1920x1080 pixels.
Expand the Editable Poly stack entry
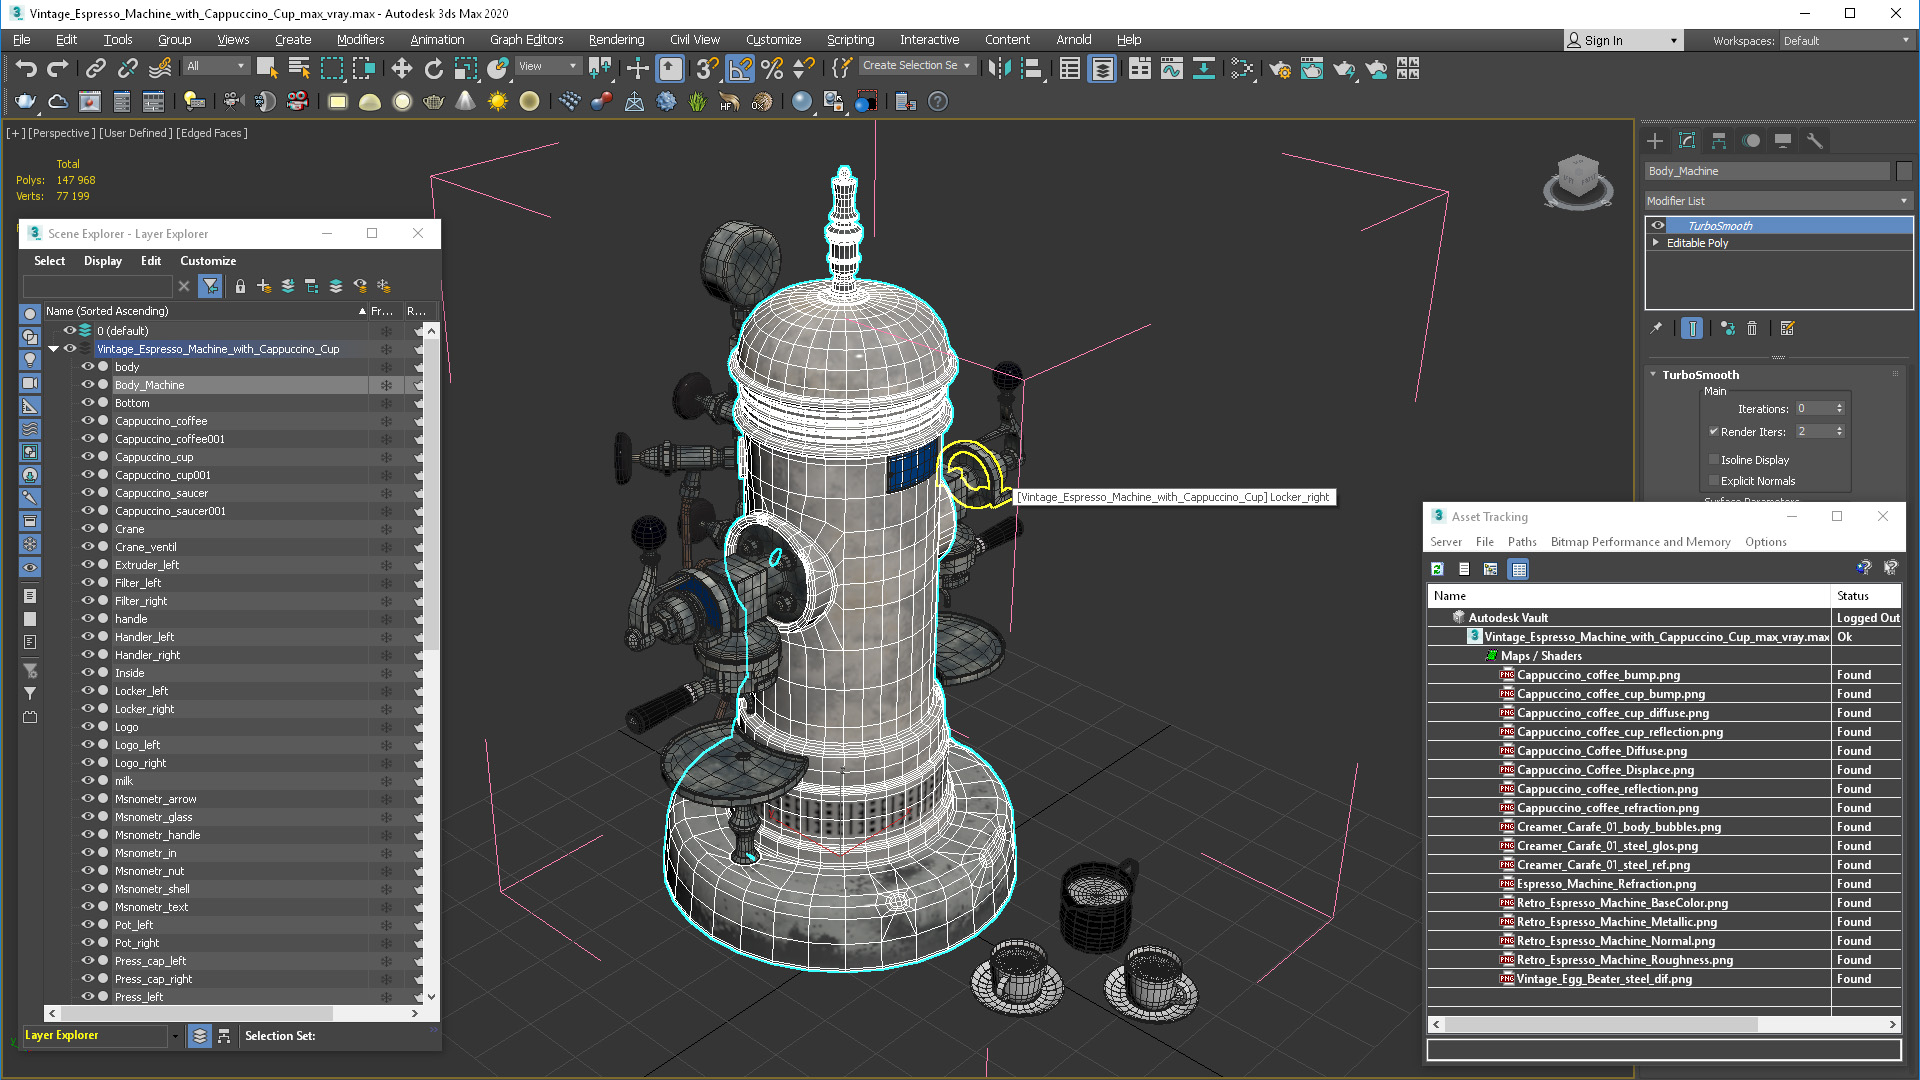[x=1657, y=243]
